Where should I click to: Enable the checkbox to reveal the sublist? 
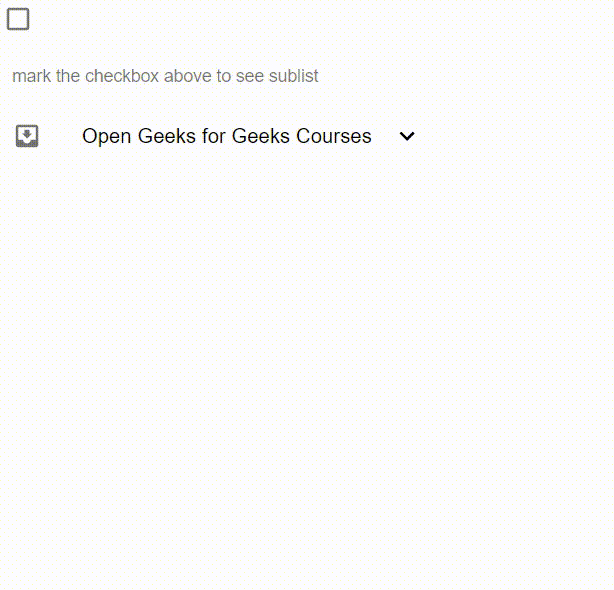[x=18, y=19]
